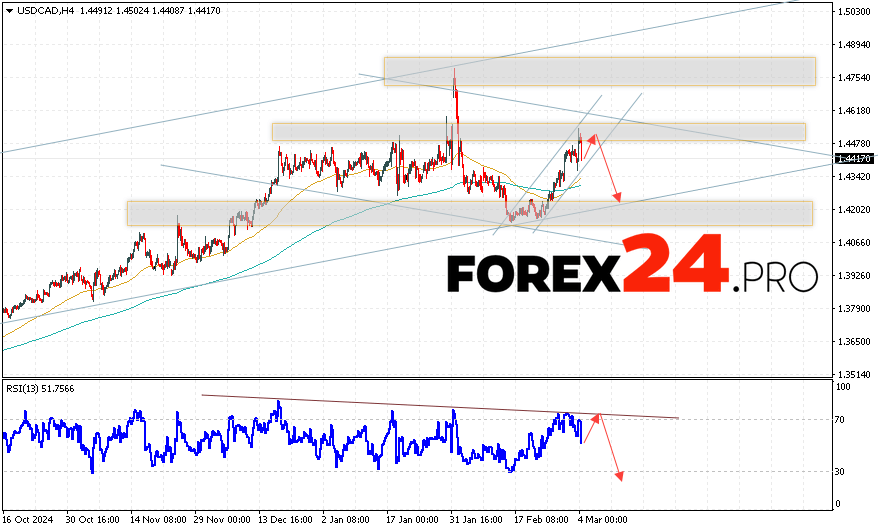The image size is (878, 531).
Task: Click the triangle icon before USDCAD,H4
Action: coord(8,10)
